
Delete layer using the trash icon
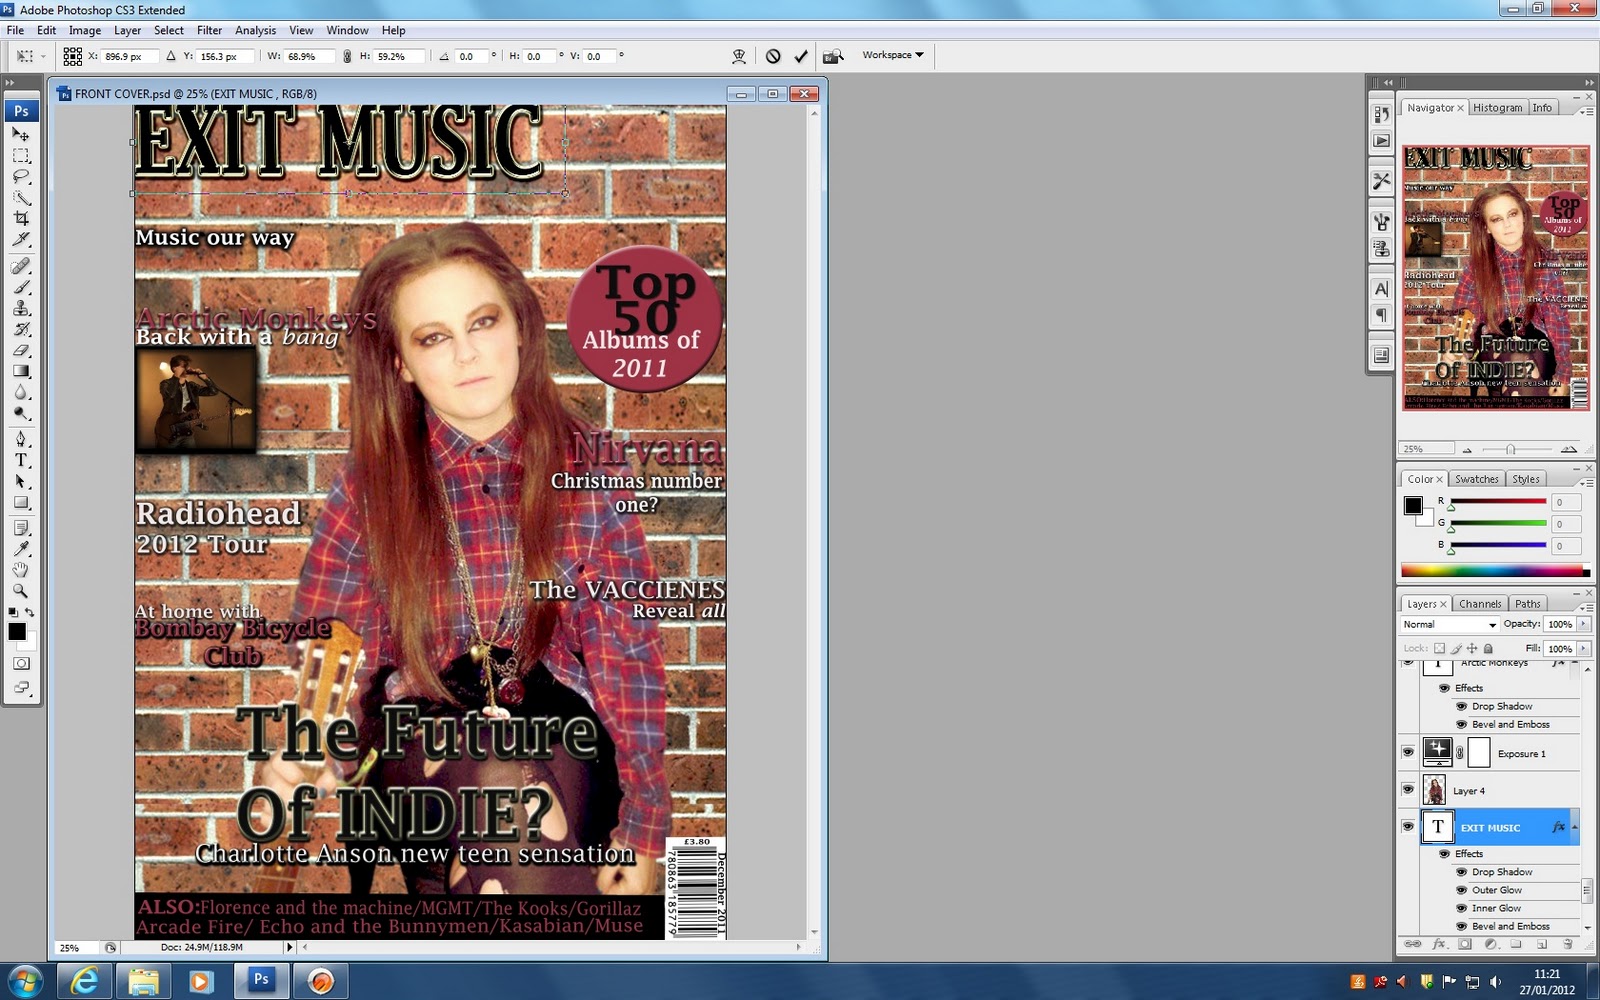click(1567, 943)
